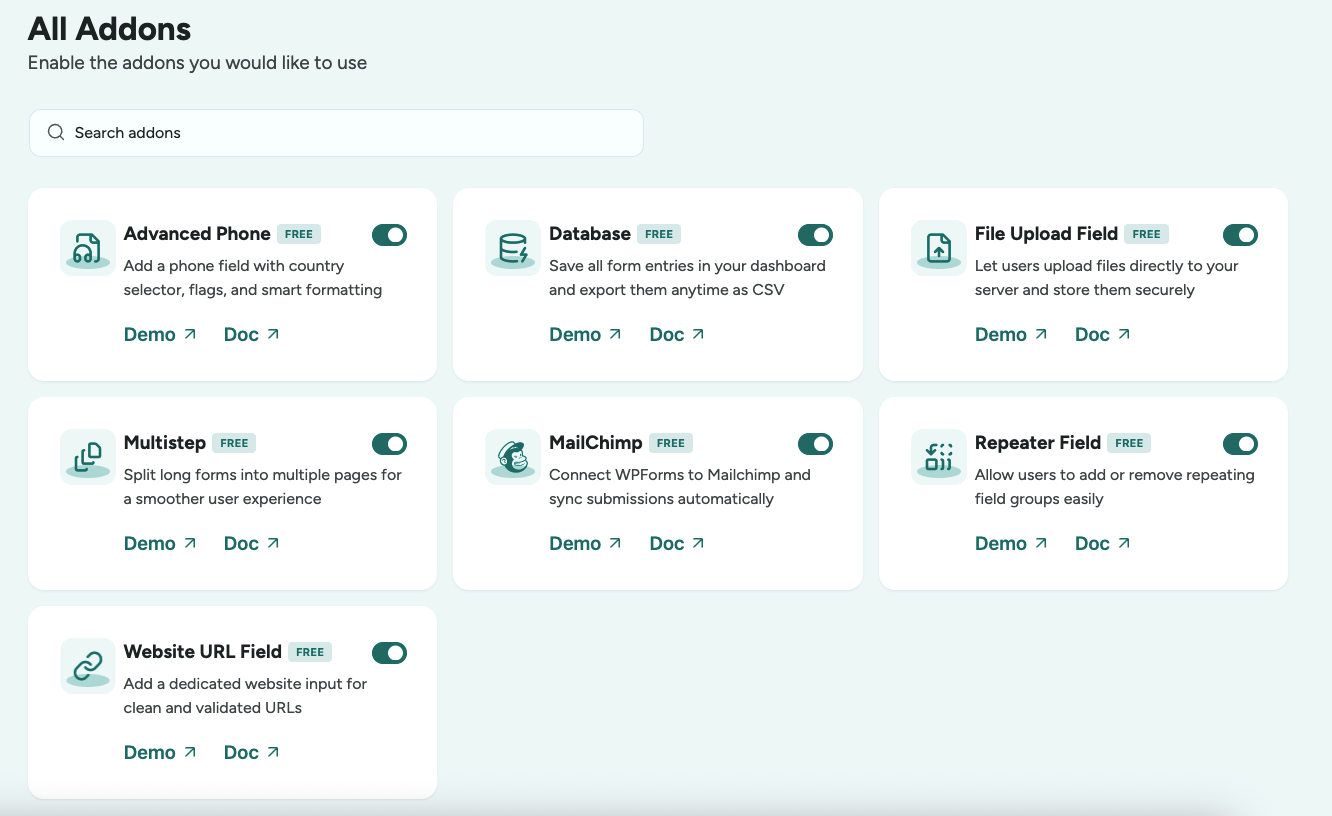1332x816 pixels.
Task: Open the Website URL Field Doc link
Action: pyautogui.click(x=252, y=752)
